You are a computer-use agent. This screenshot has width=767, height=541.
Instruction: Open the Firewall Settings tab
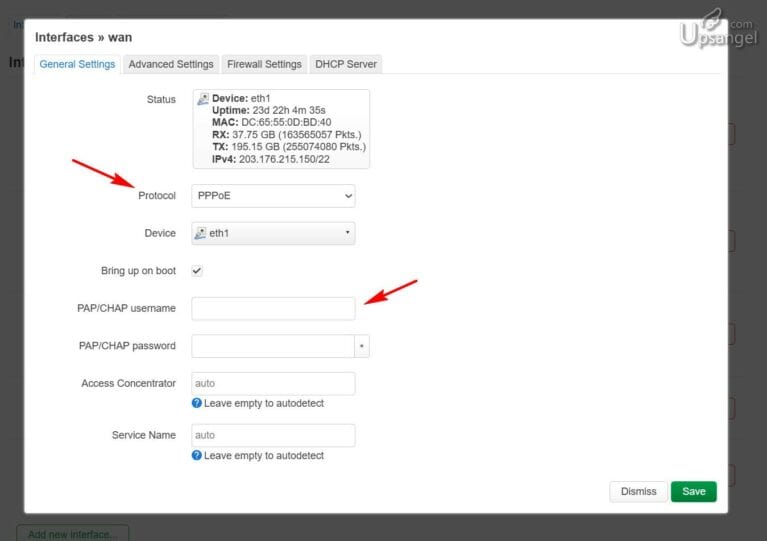264,64
